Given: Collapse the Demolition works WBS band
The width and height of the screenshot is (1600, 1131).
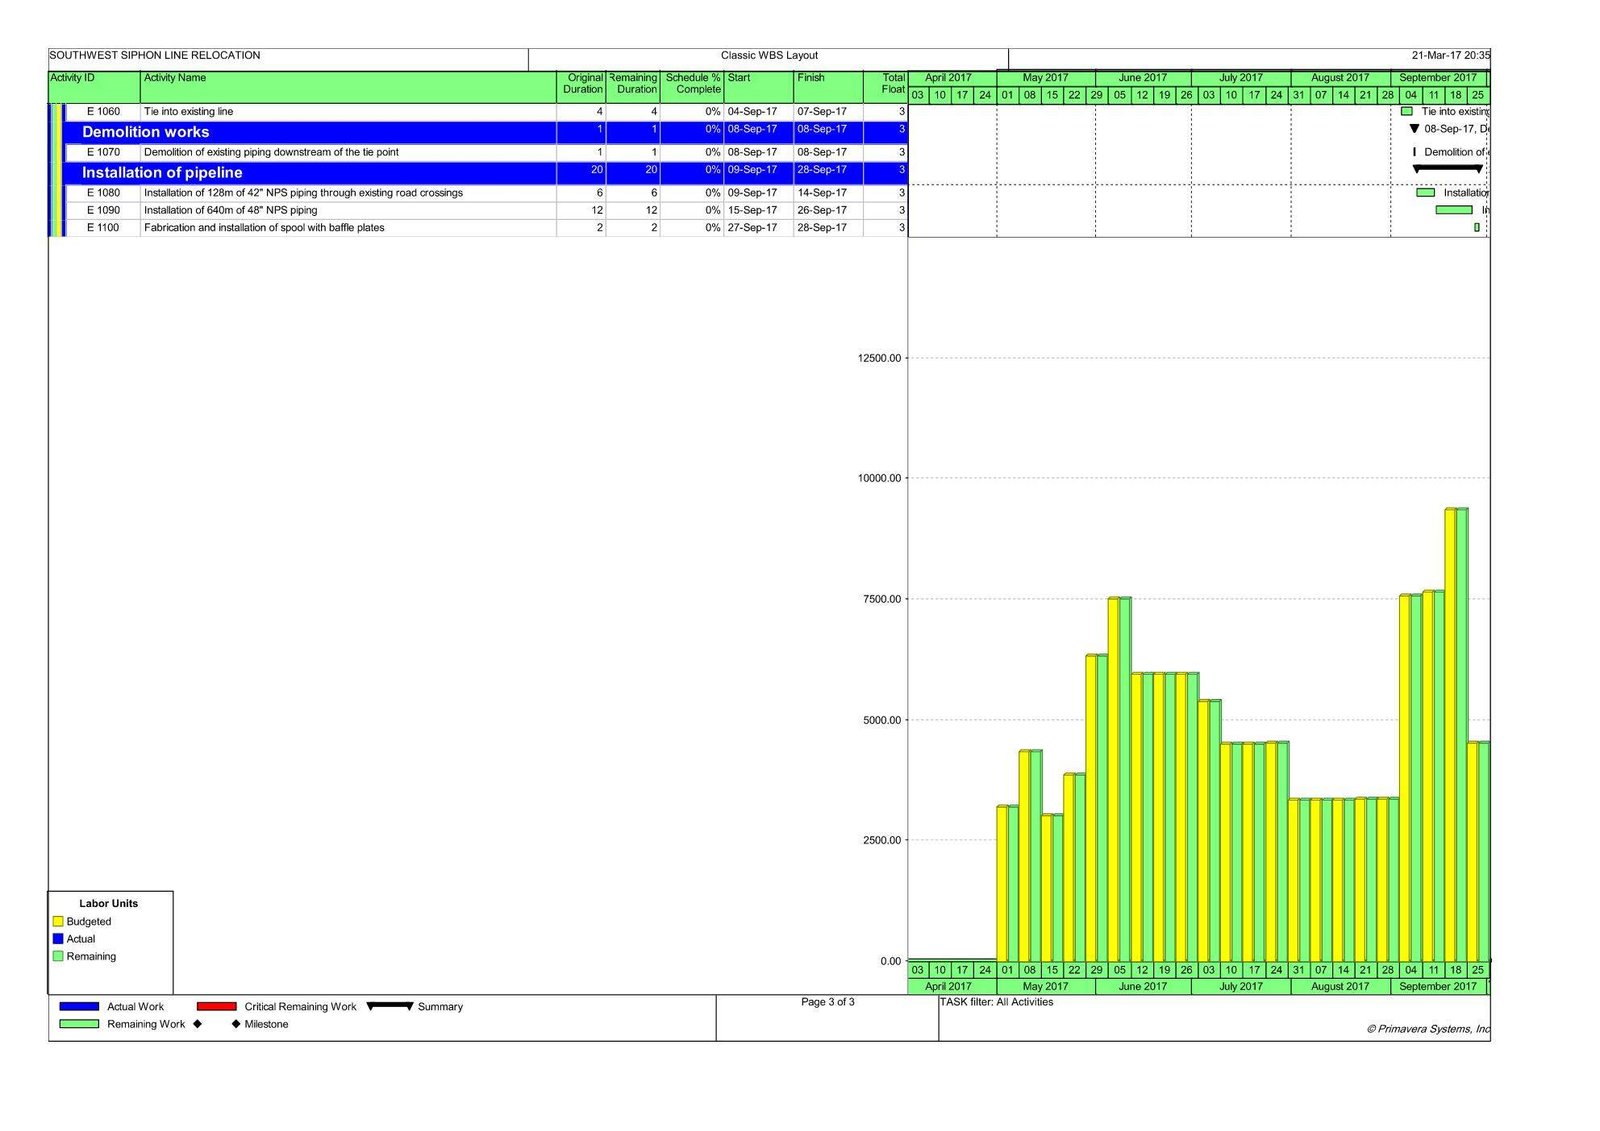Looking at the screenshot, I should pyautogui.click(x=146, y=132).
